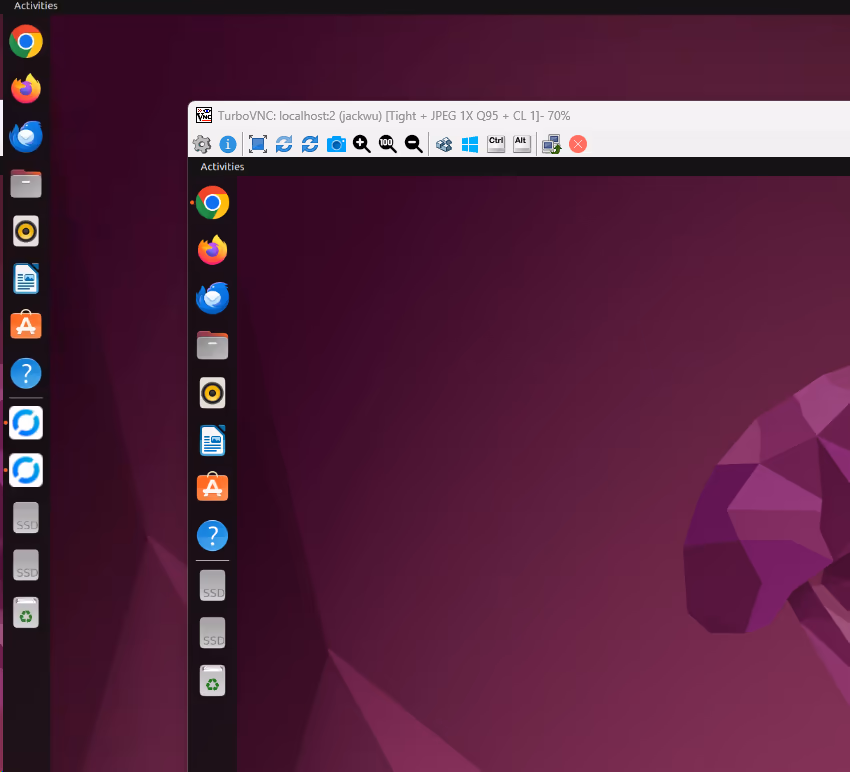Open the Trash in the remote dock
The image size is (850, 772).
[x=212, y=681]
